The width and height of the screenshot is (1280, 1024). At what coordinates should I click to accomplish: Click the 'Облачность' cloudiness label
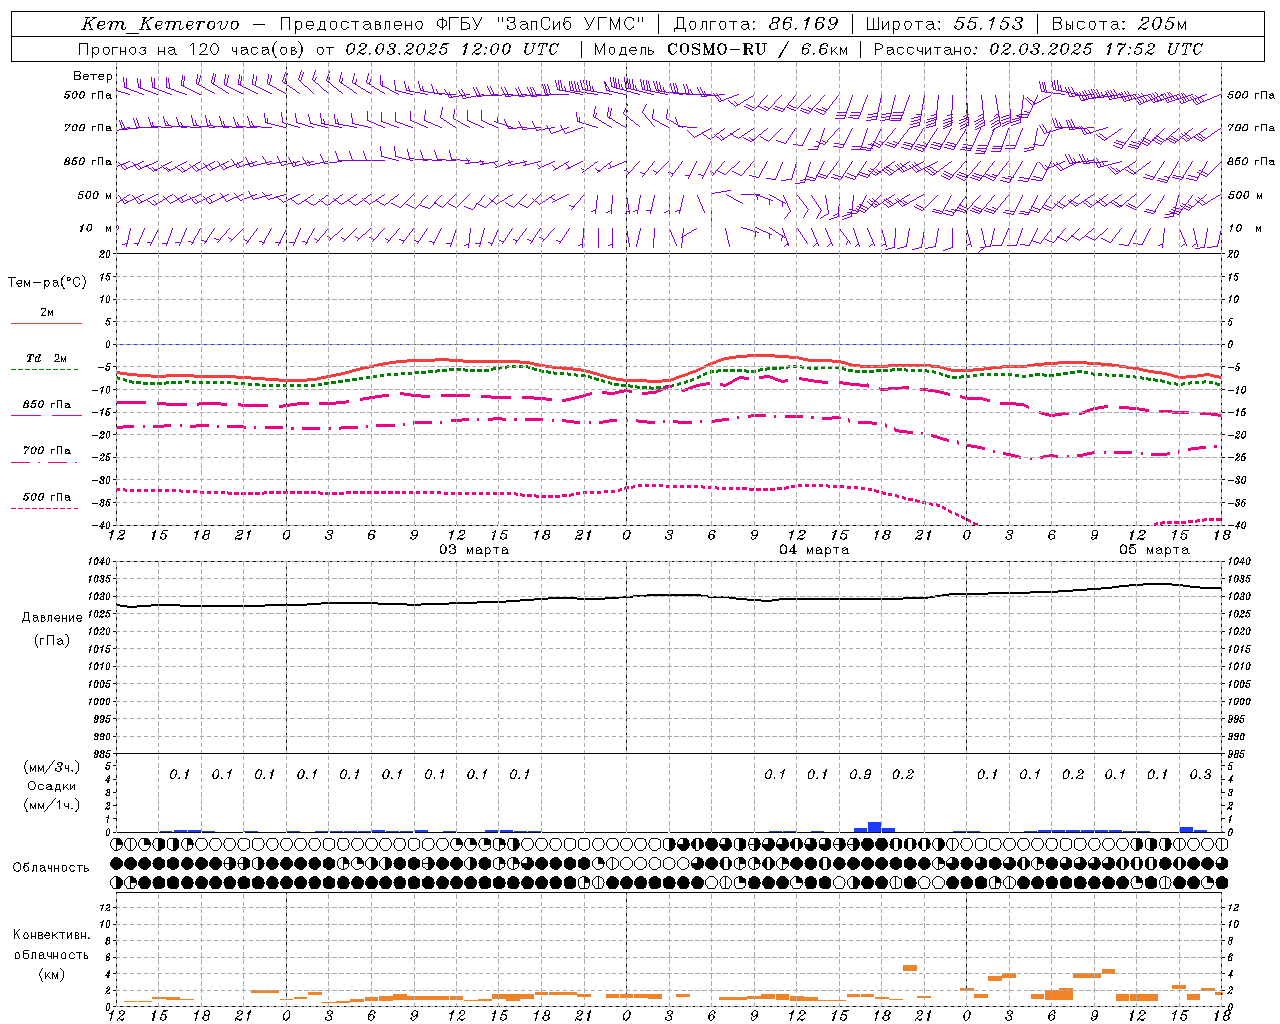51,868
